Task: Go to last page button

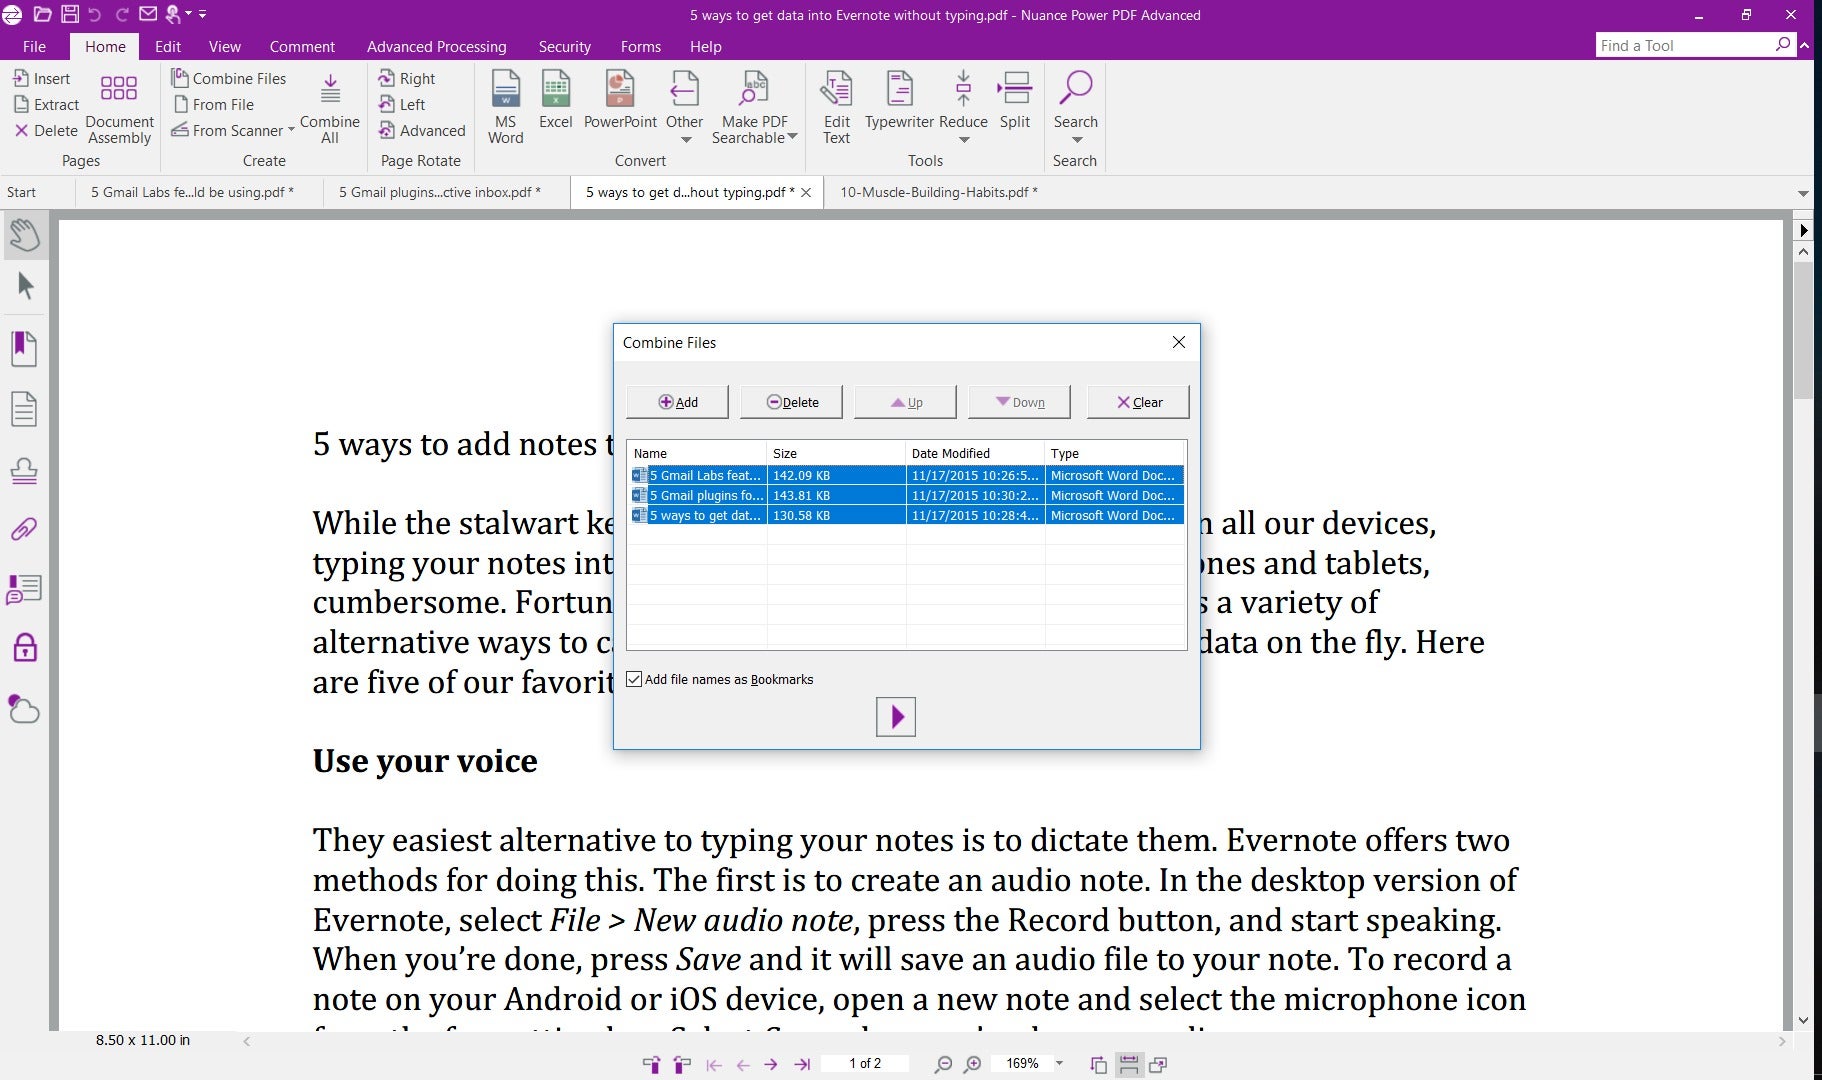Action: click(x=802, y=1064)
